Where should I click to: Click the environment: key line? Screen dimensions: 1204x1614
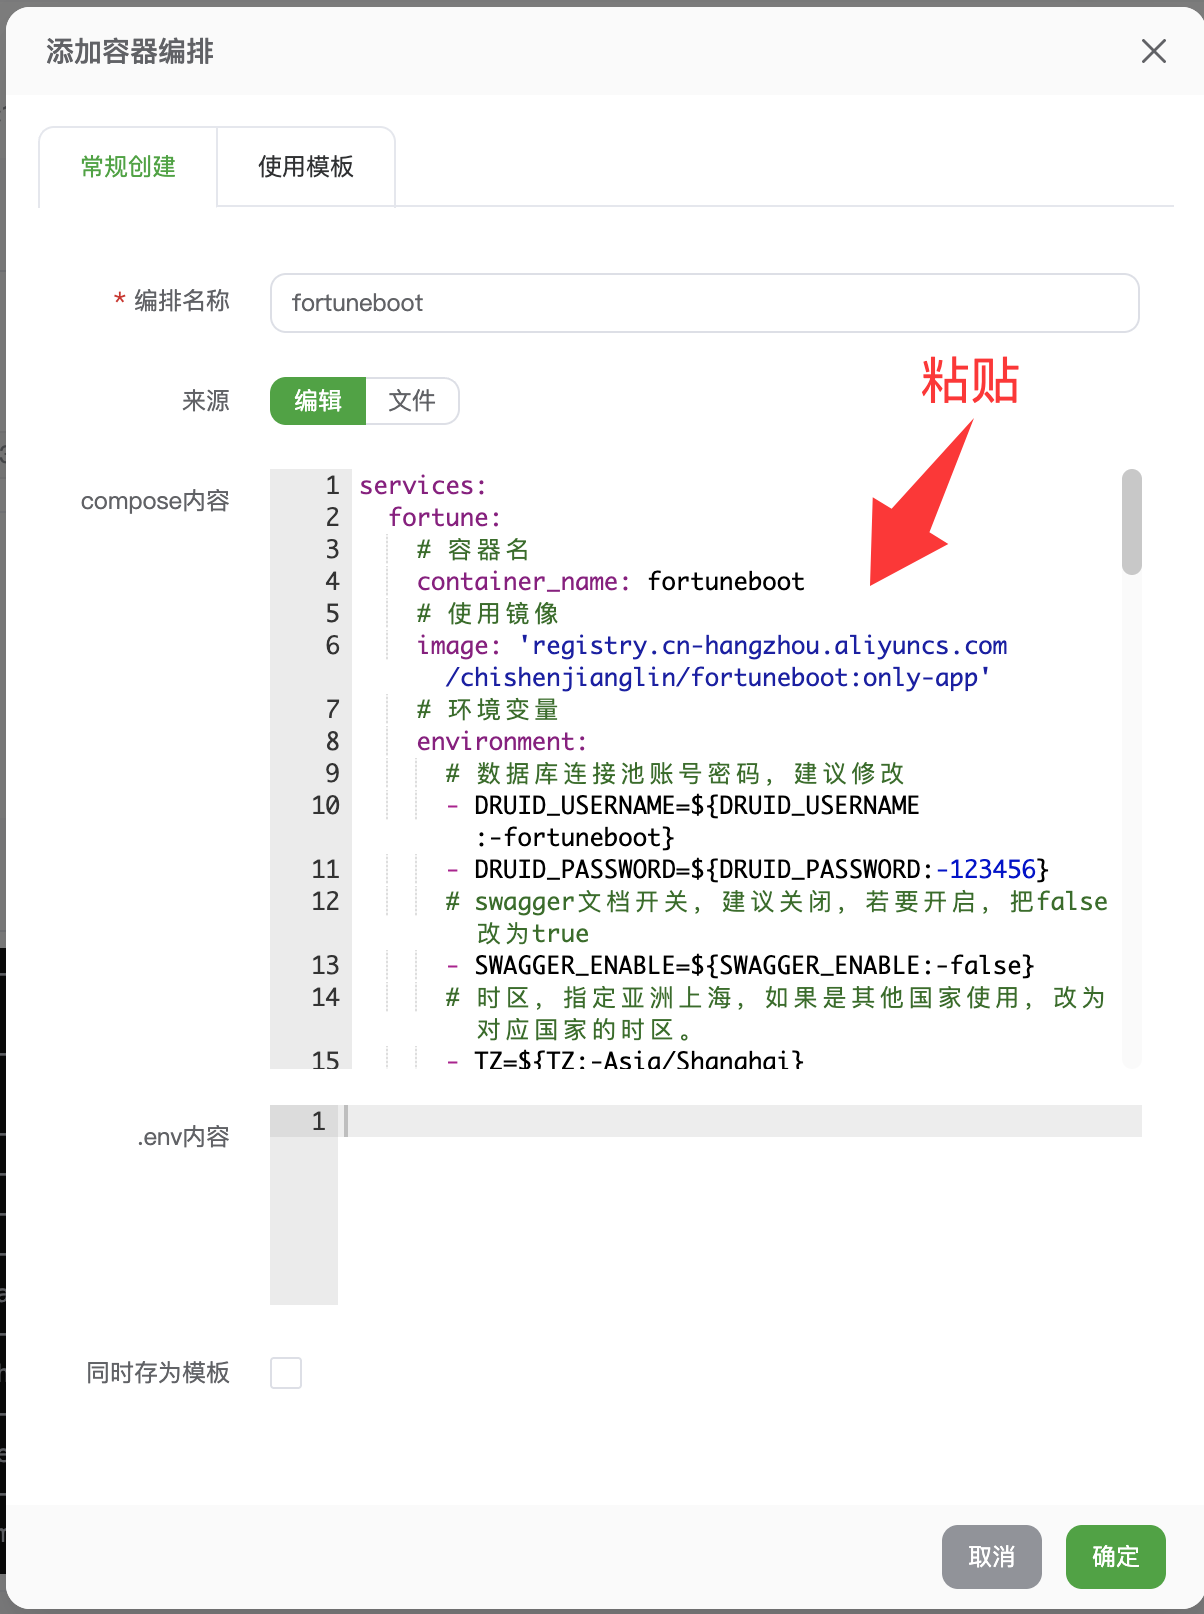(x=502, y=742)
